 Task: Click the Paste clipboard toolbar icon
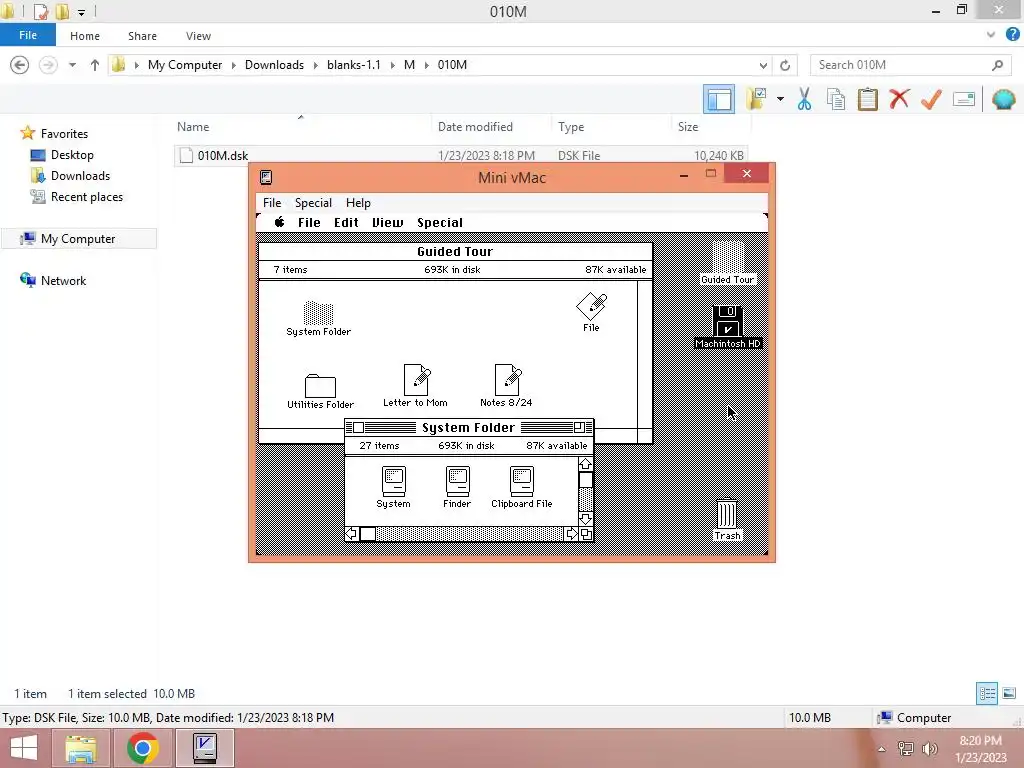(x=868, y=99)
